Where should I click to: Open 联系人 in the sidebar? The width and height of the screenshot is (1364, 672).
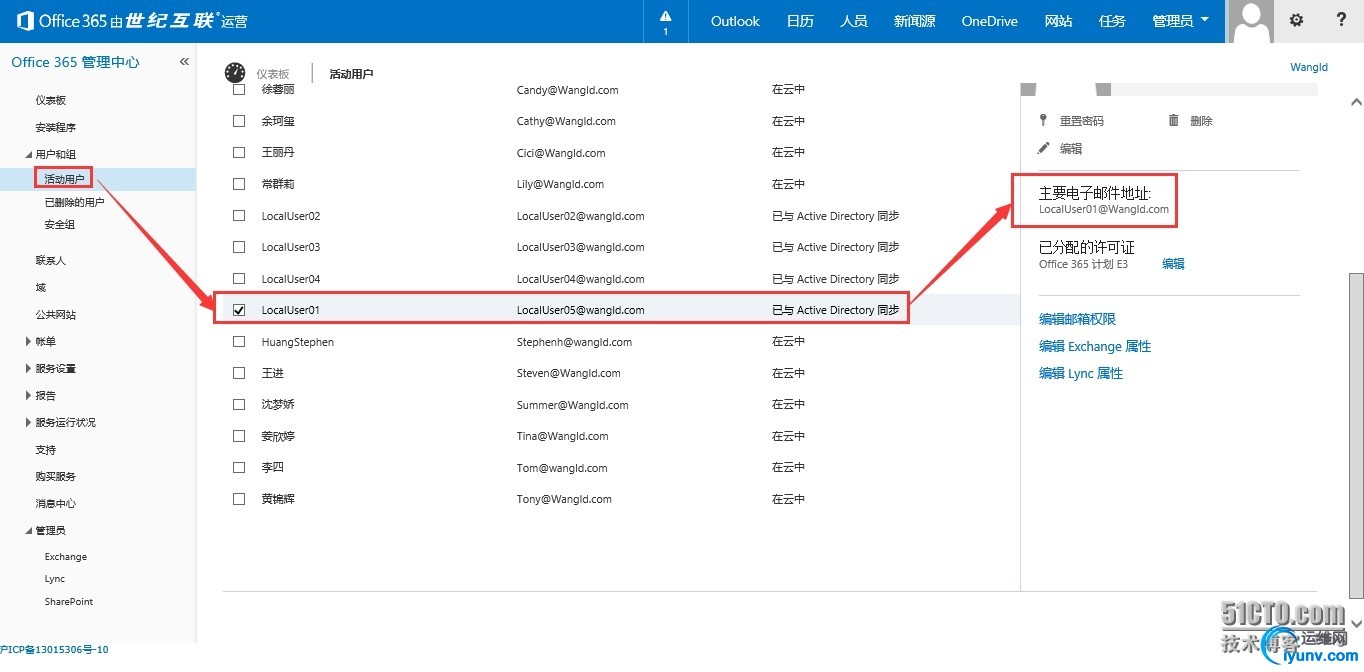[51, 260]
